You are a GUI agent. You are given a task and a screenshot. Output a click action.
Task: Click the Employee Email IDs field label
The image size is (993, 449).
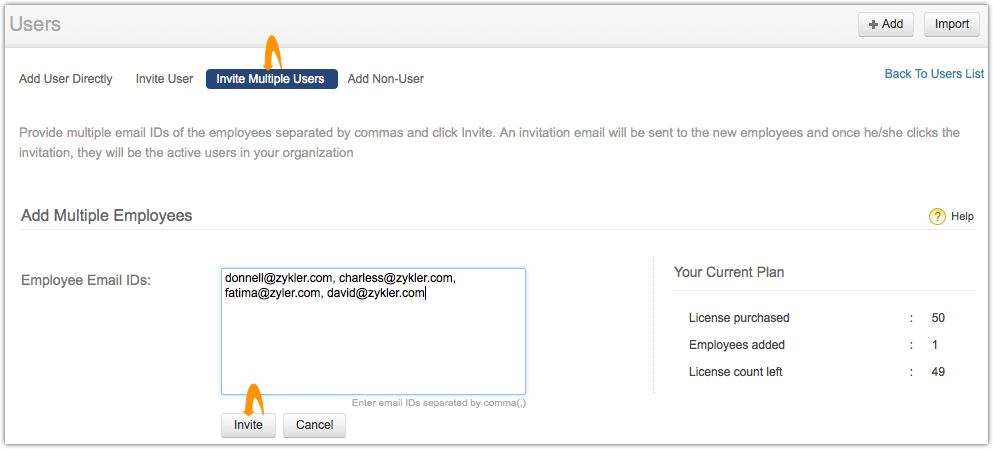coord(86,280)
